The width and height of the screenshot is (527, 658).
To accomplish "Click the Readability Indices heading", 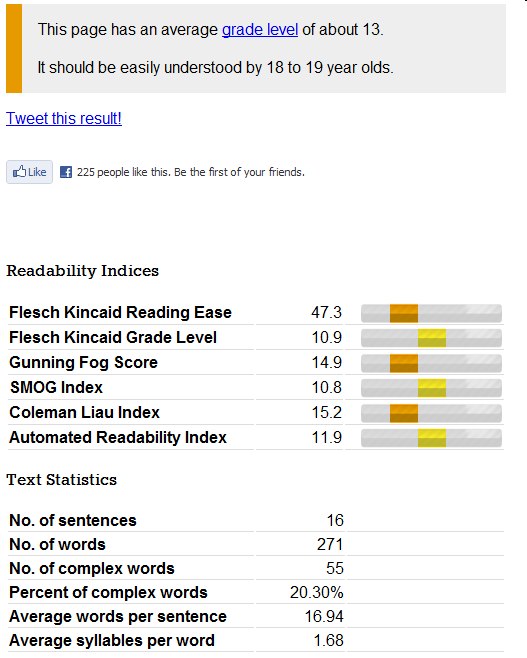I will pyautogui.click(x=83, y=271).
